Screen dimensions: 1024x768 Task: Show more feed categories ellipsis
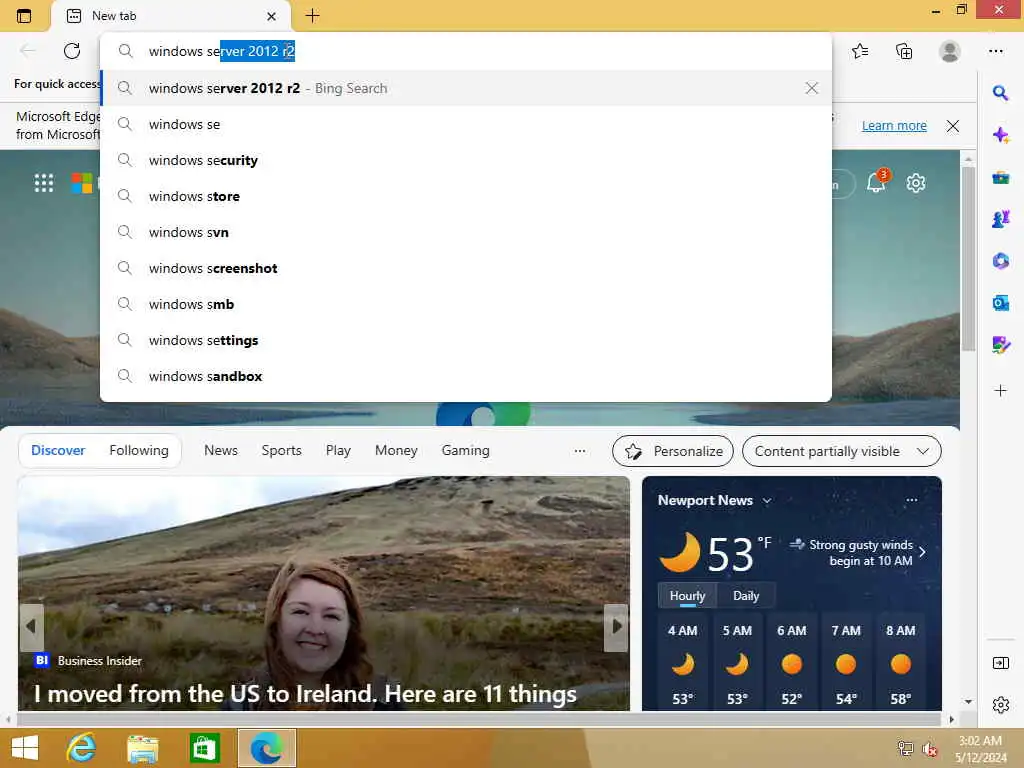tap(579, 451)
